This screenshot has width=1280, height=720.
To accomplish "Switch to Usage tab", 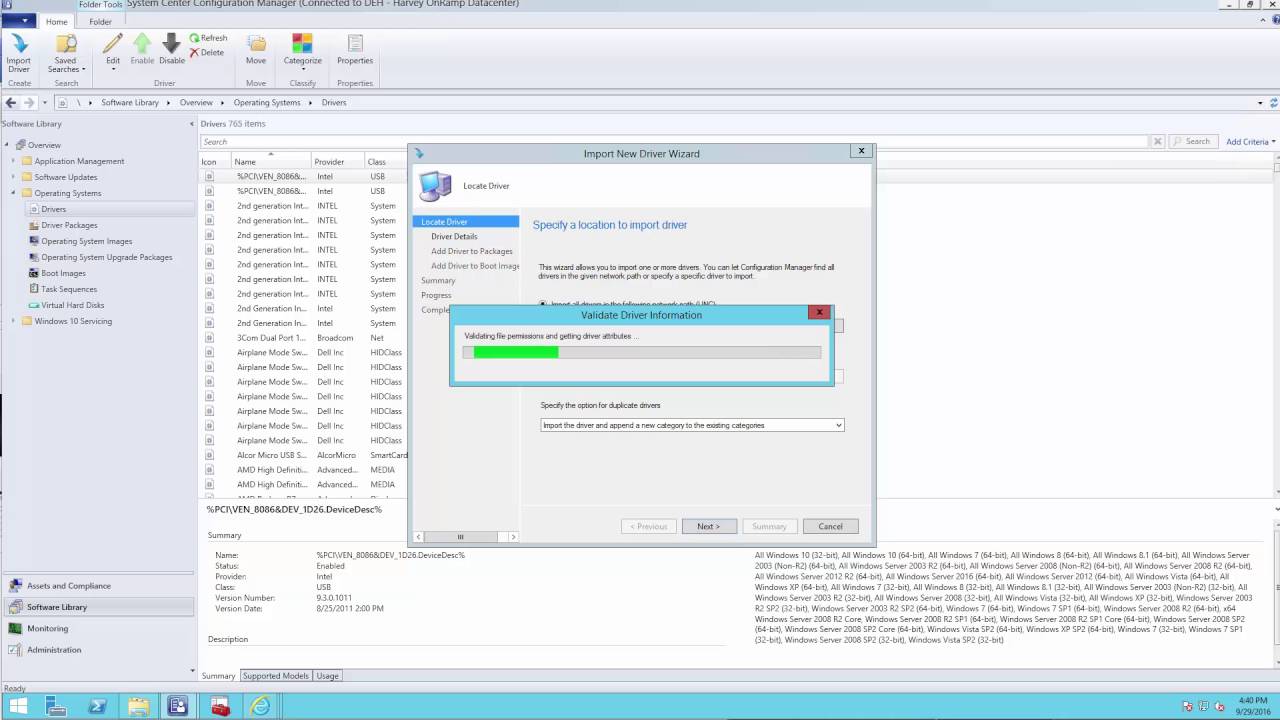I will click(x=328, y=676).
